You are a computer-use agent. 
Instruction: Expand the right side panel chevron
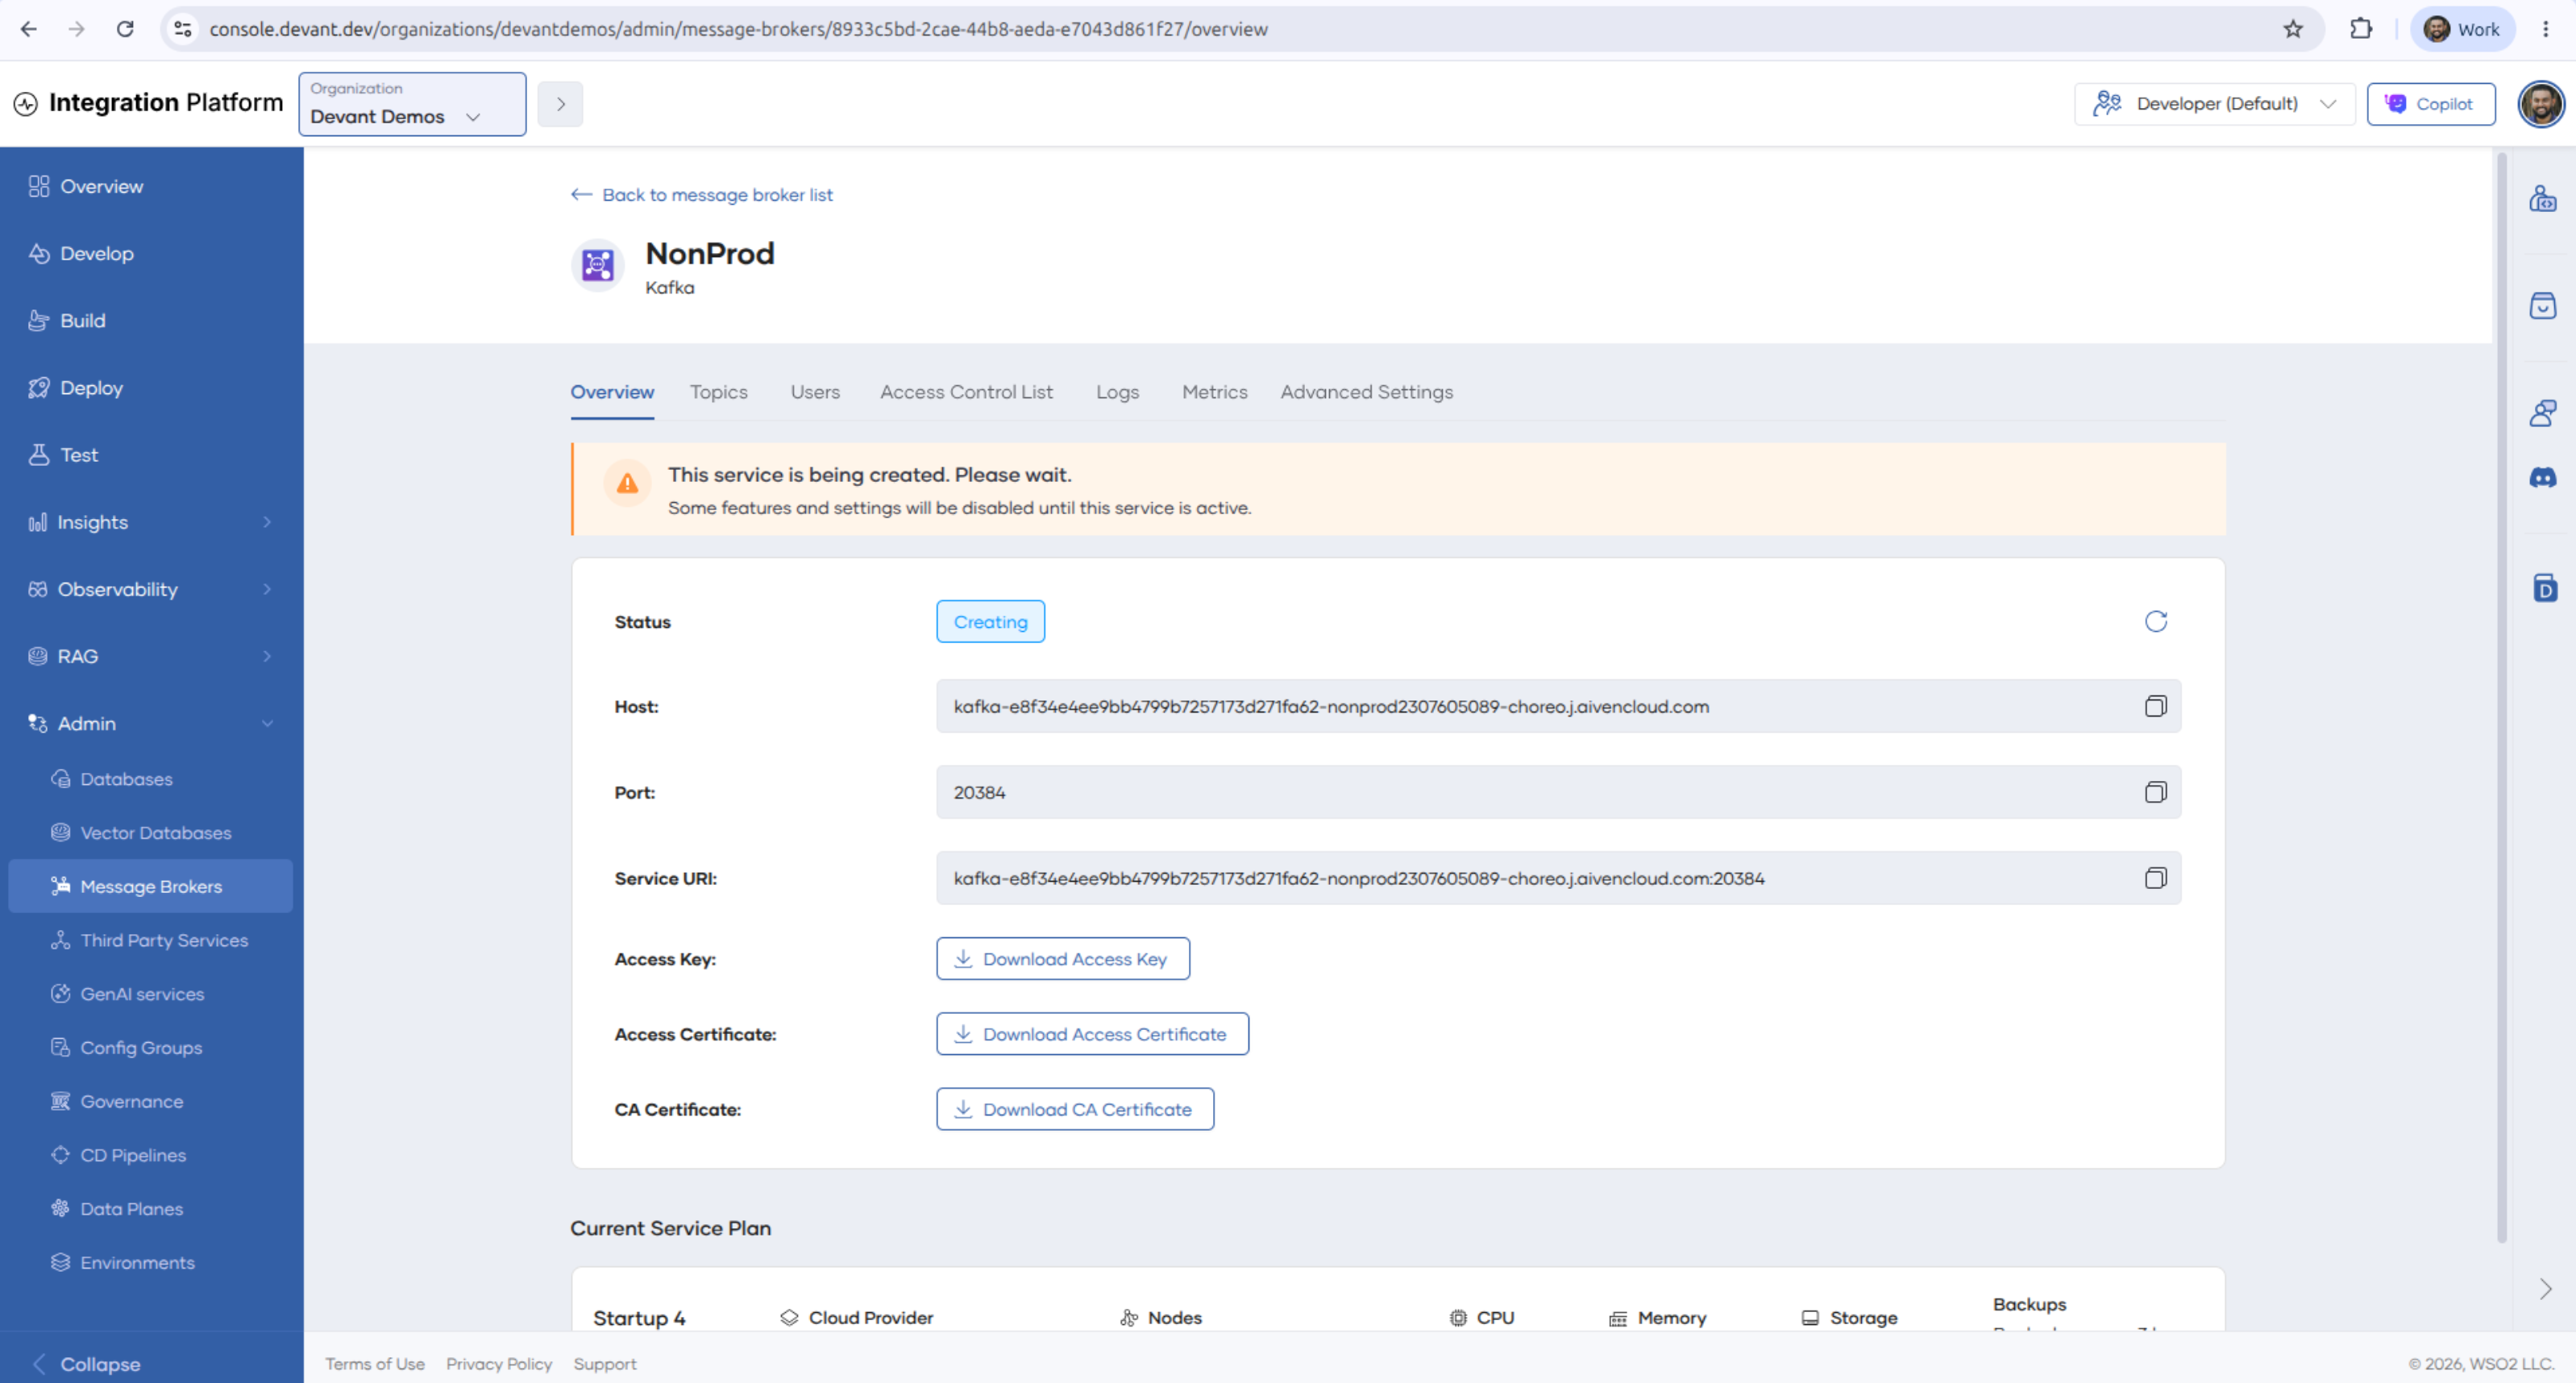click(2545, 1289)
